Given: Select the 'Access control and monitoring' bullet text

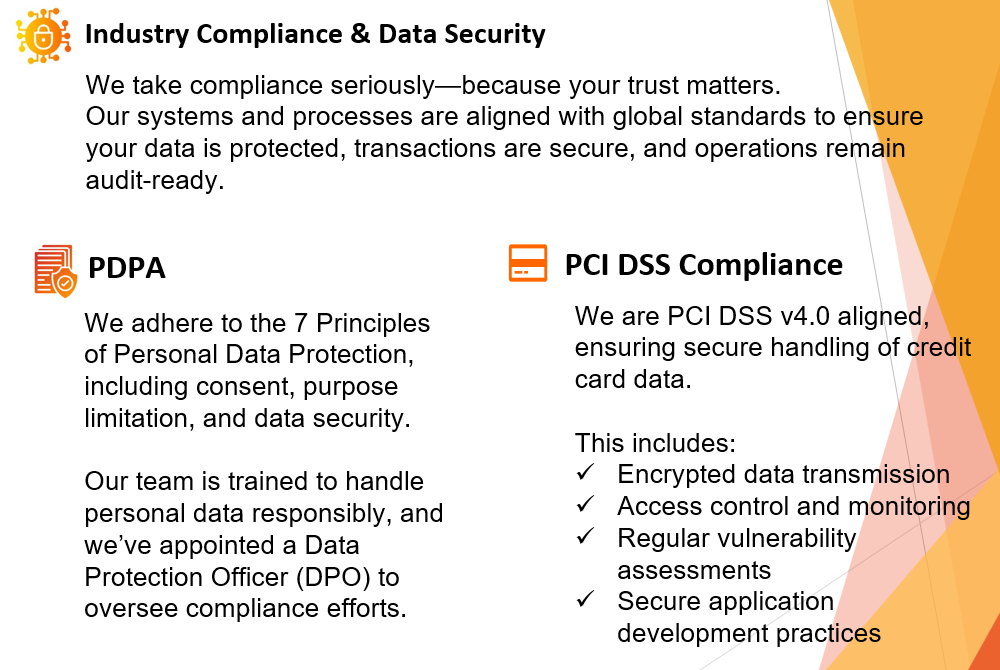Looking at the screenshot, I should tap(793, 506).
